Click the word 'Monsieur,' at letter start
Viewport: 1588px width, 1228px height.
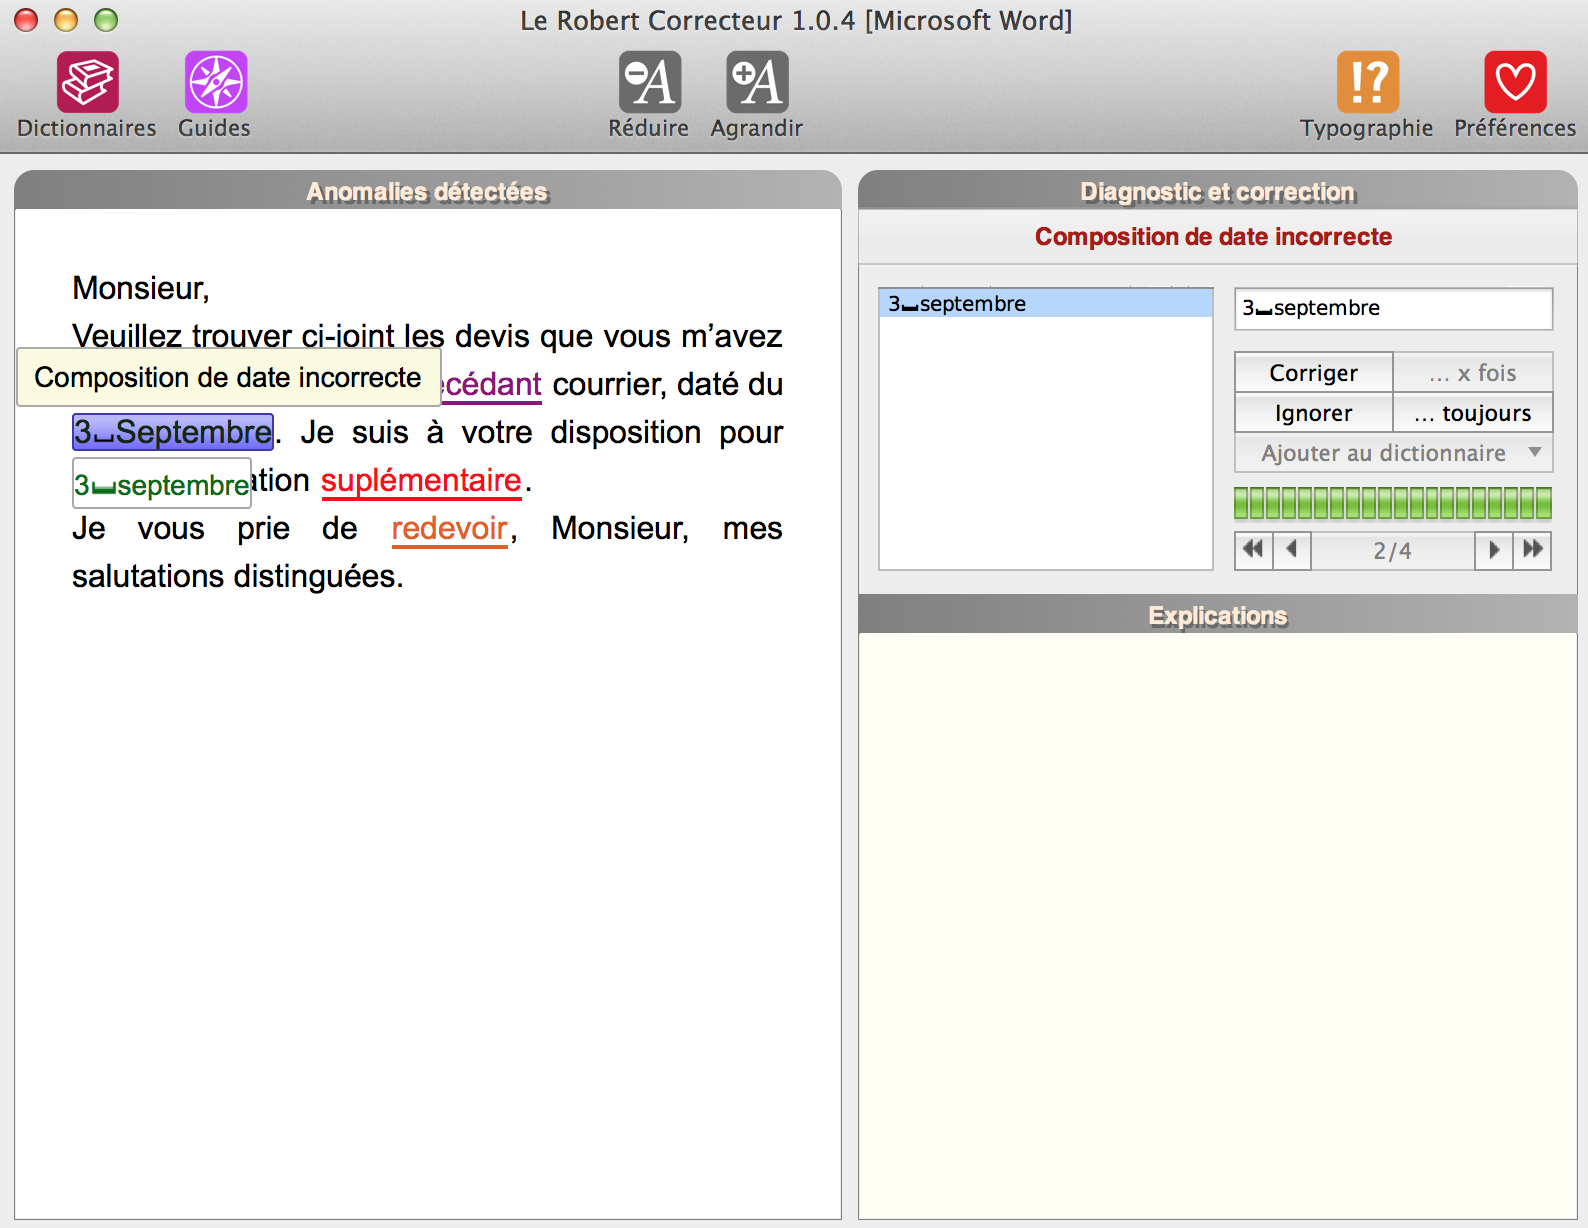141,288
